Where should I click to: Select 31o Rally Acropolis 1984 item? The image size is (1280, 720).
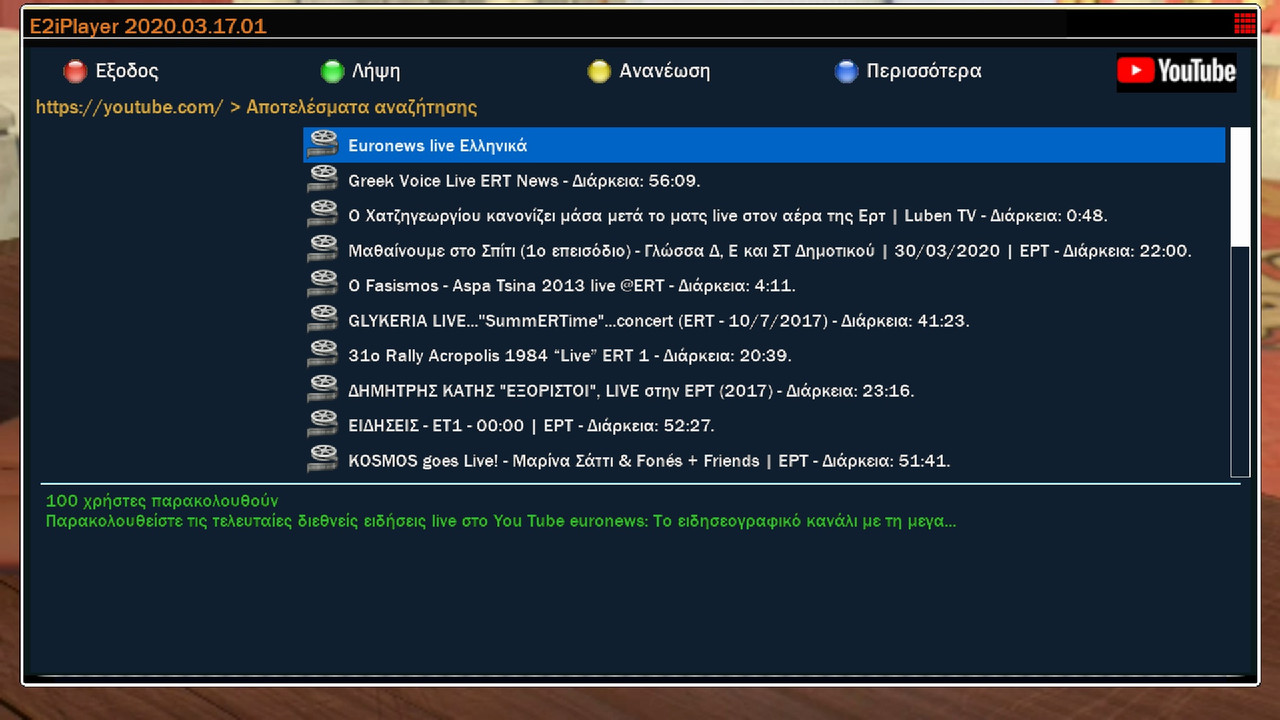tap(764, 355)
